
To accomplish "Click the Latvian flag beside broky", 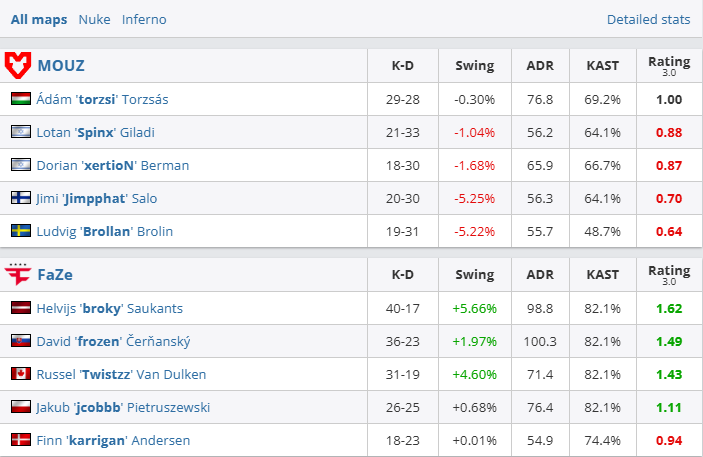I will [x=20, y=308].
